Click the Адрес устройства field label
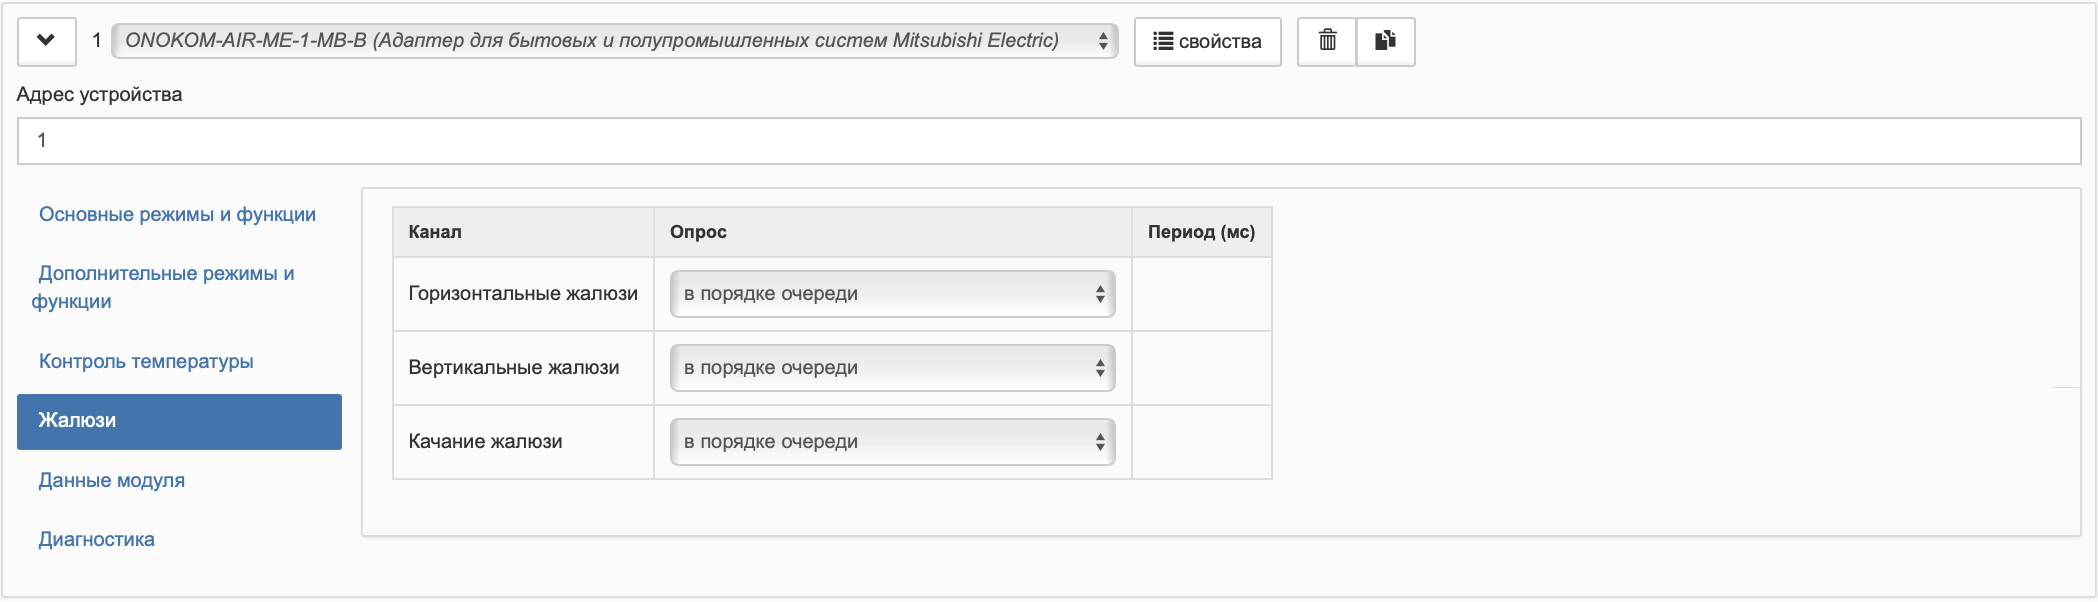The image size is (2098, 602). [x=100, y=95]
